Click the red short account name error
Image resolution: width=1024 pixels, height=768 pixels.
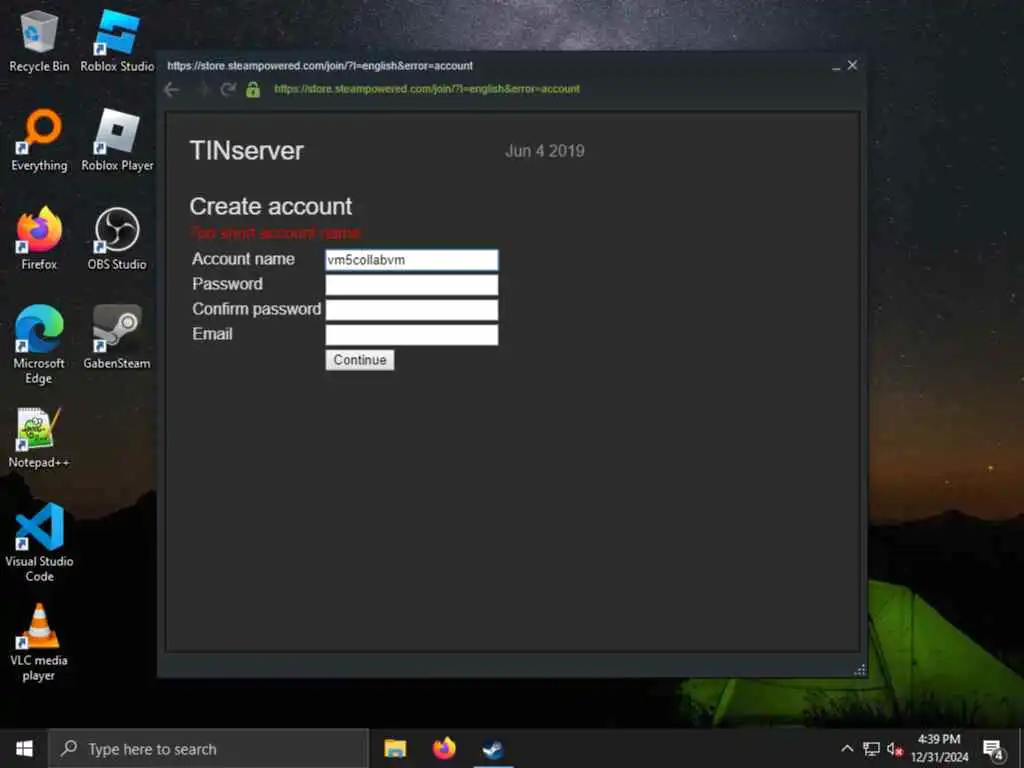pos(275,233)
